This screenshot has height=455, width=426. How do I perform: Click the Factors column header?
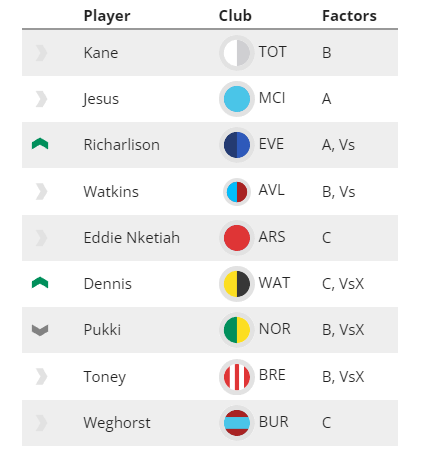(349, 16)
